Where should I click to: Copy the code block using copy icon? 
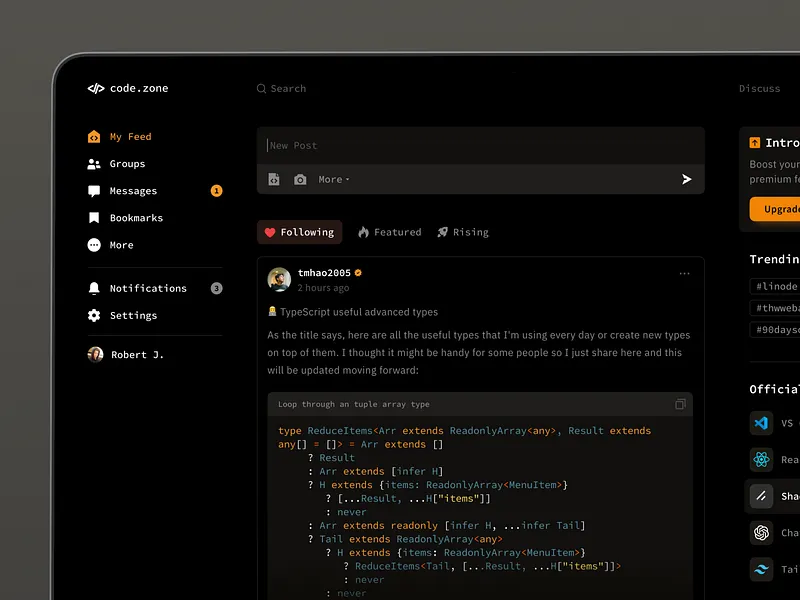click(x=680, y=404)
